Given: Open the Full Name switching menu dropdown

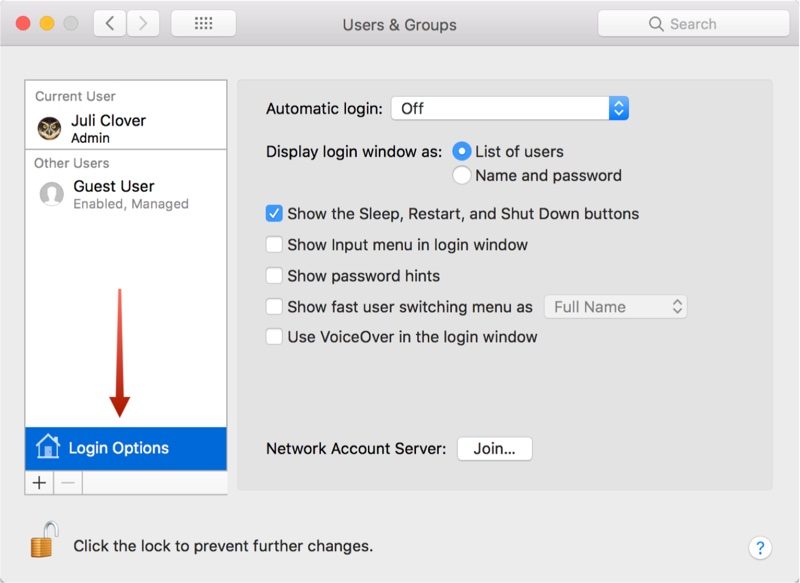Looking at the screenshot, I should coord(615,307).
